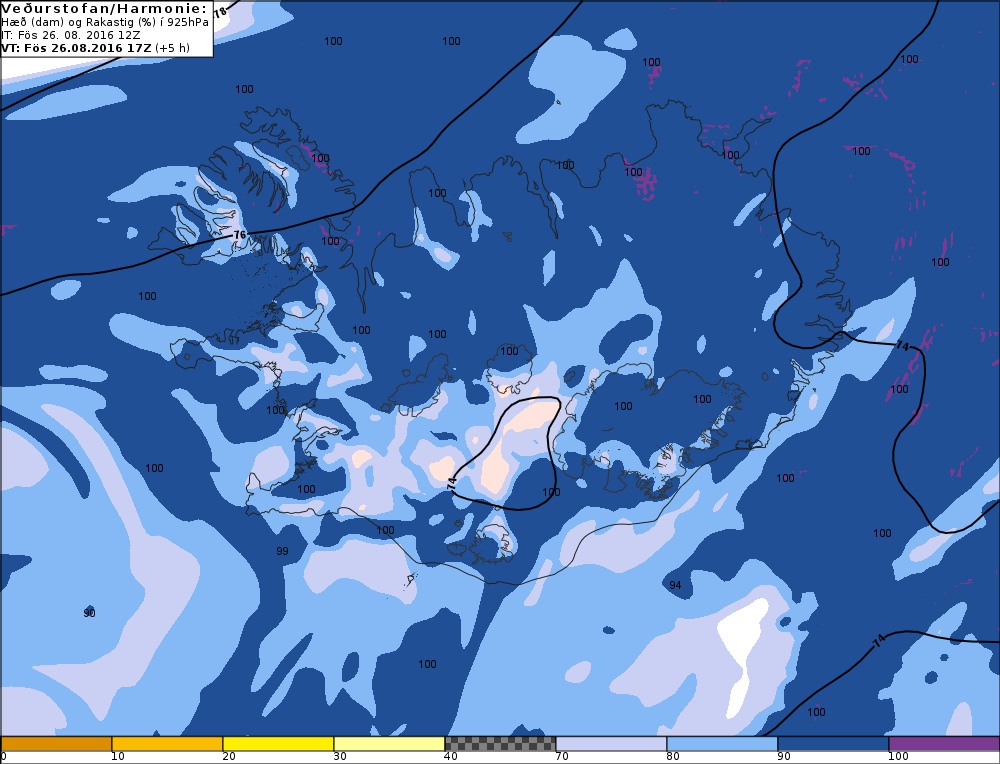This screenshot has height=764, width=1000.
Task: Pick the lavender 70–80 legend swatch
Action: pos(611,744)
